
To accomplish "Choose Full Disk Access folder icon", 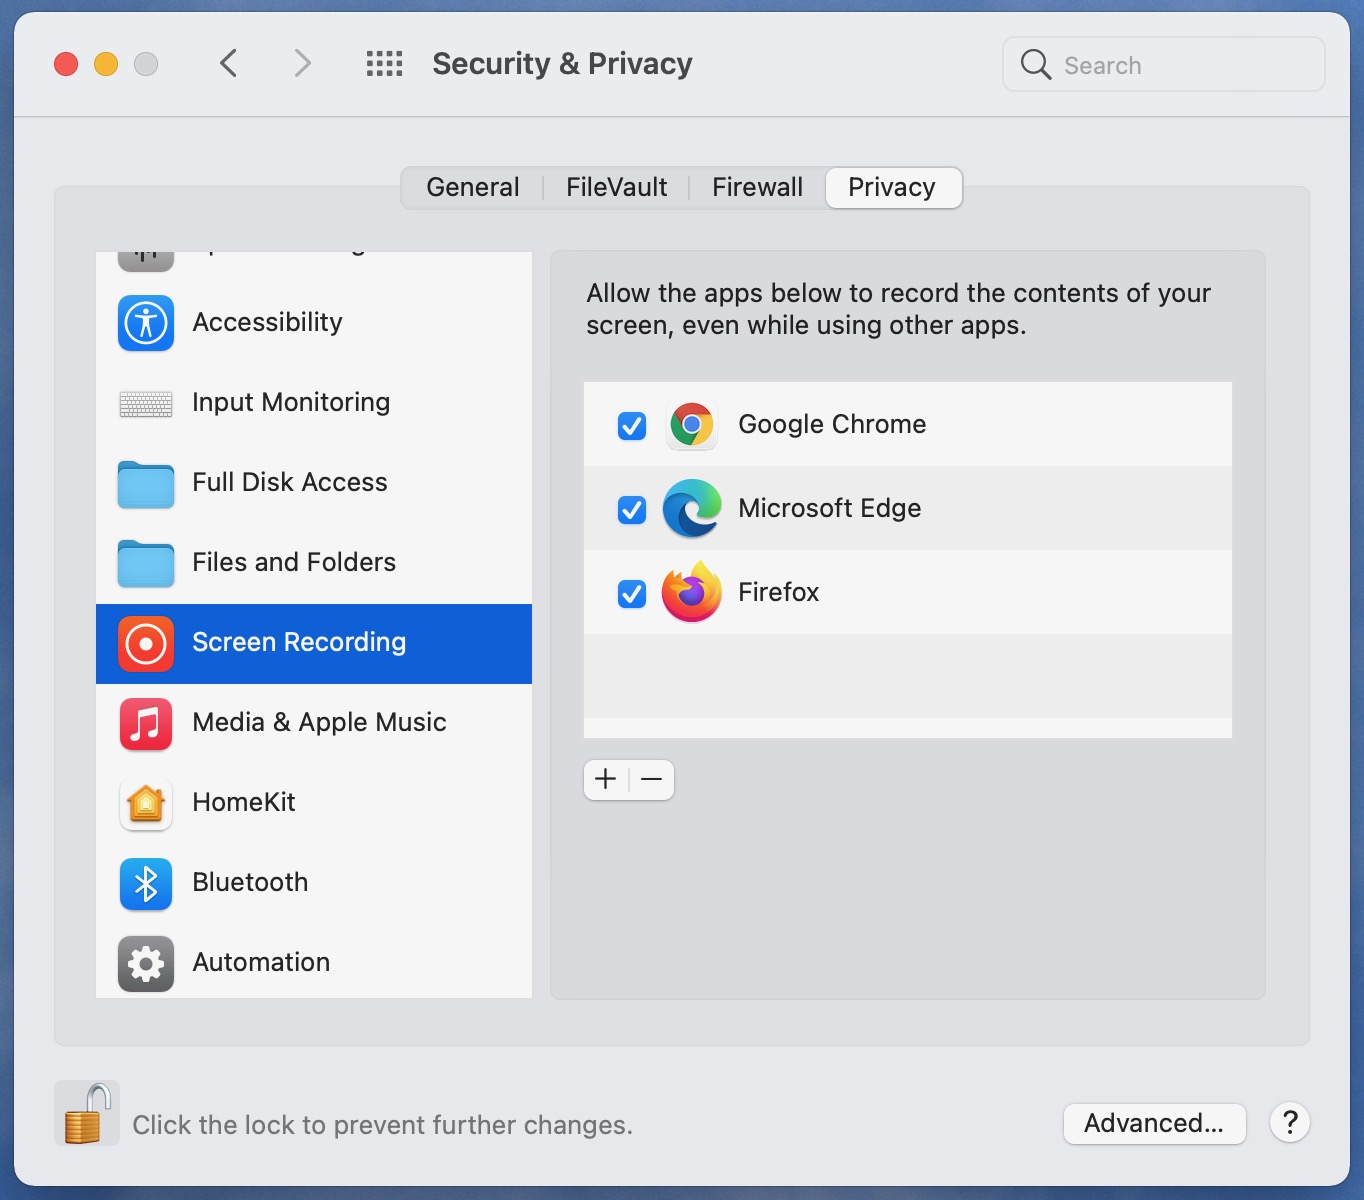I will [146, 484].
